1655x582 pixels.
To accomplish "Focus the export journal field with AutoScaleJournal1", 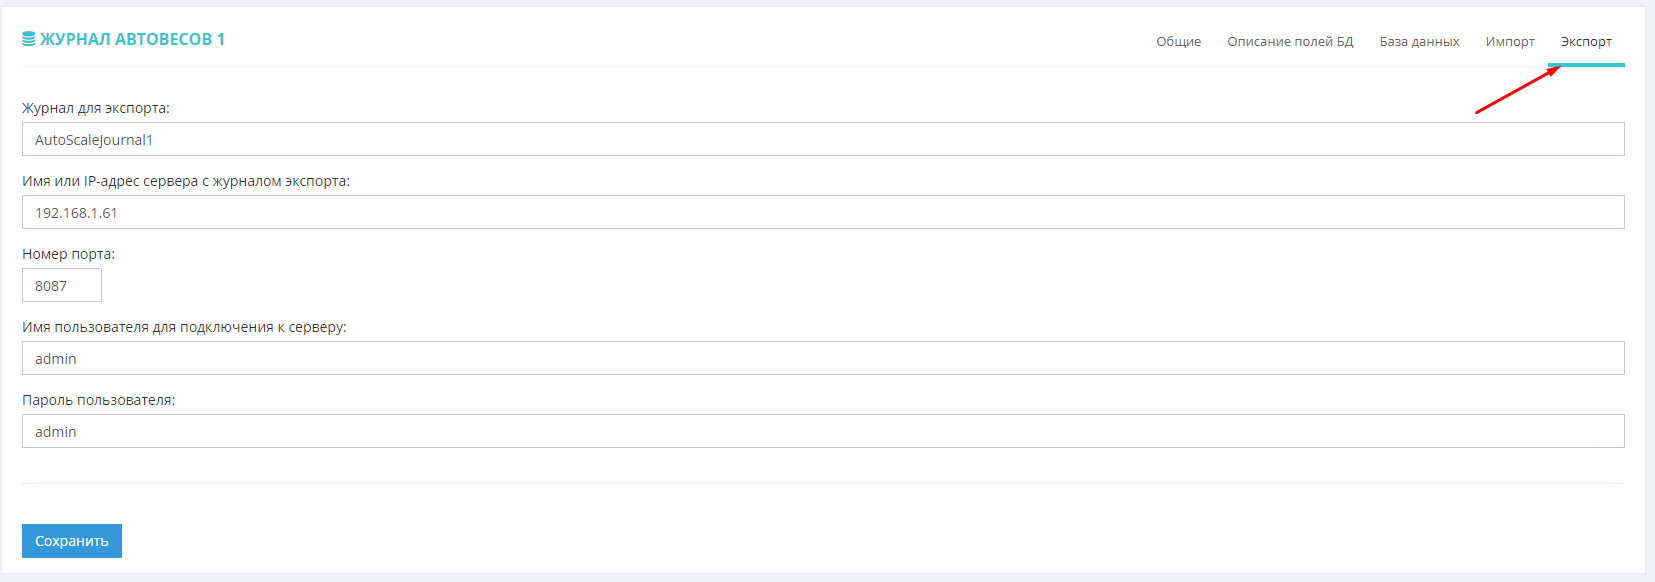I will [x=822, y=139].
